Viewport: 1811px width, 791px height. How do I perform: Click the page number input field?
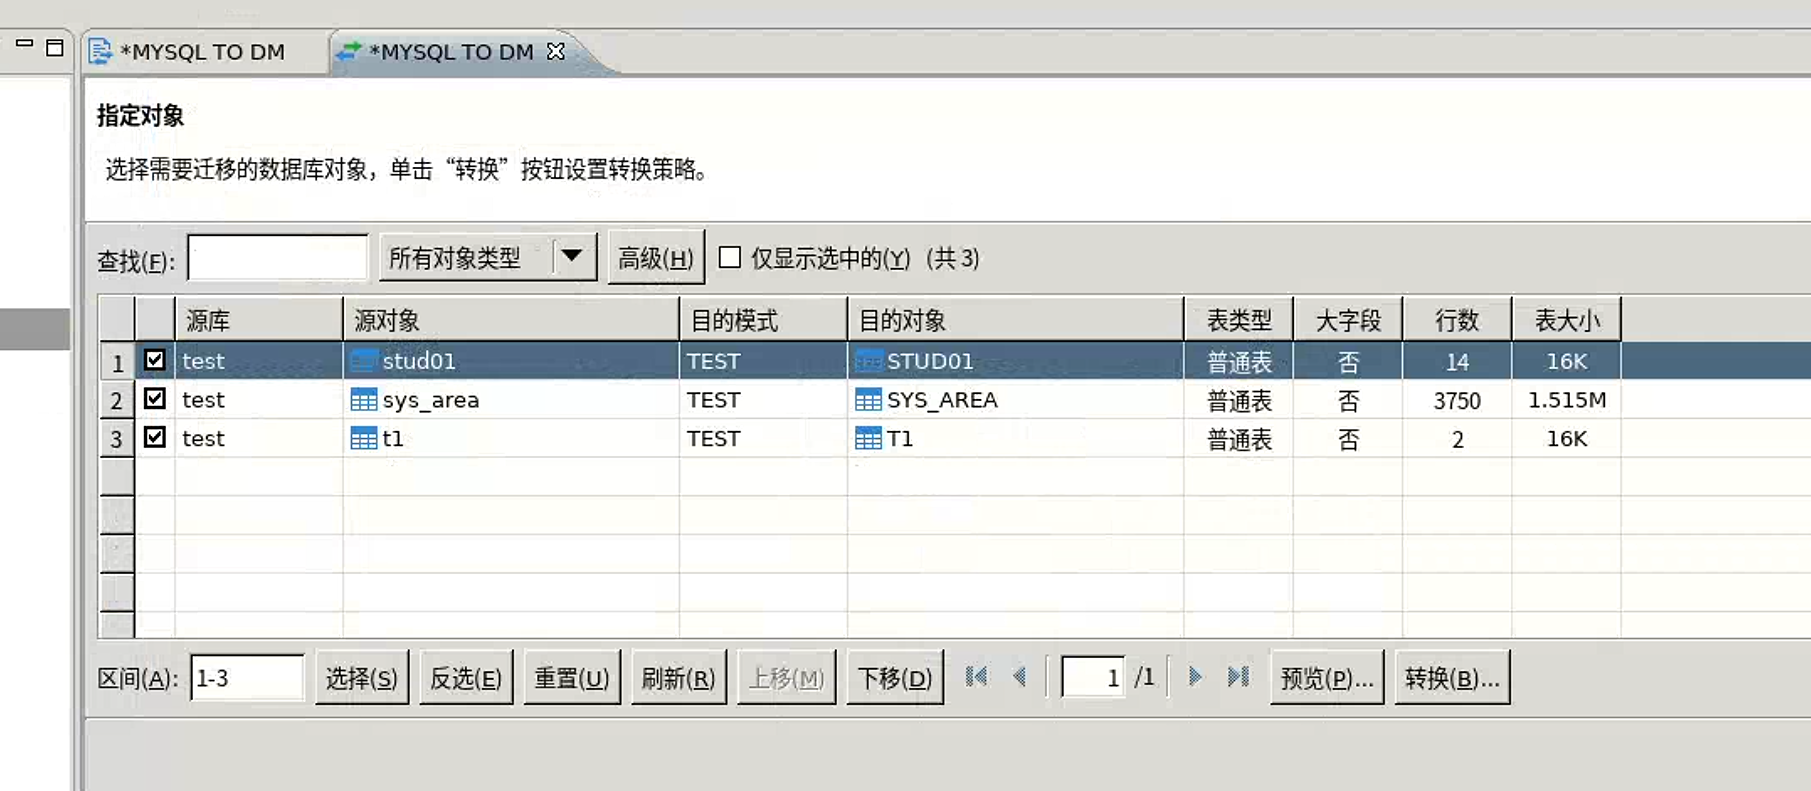[x=1093, y=677]
